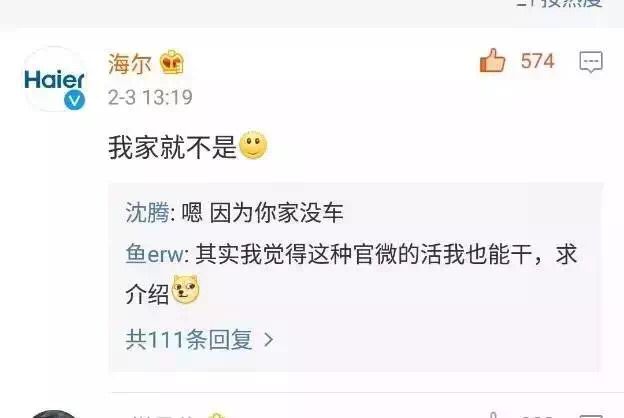
Task: Tap the partially visible sort-by-heat option at top
Action: pos(560,3)
